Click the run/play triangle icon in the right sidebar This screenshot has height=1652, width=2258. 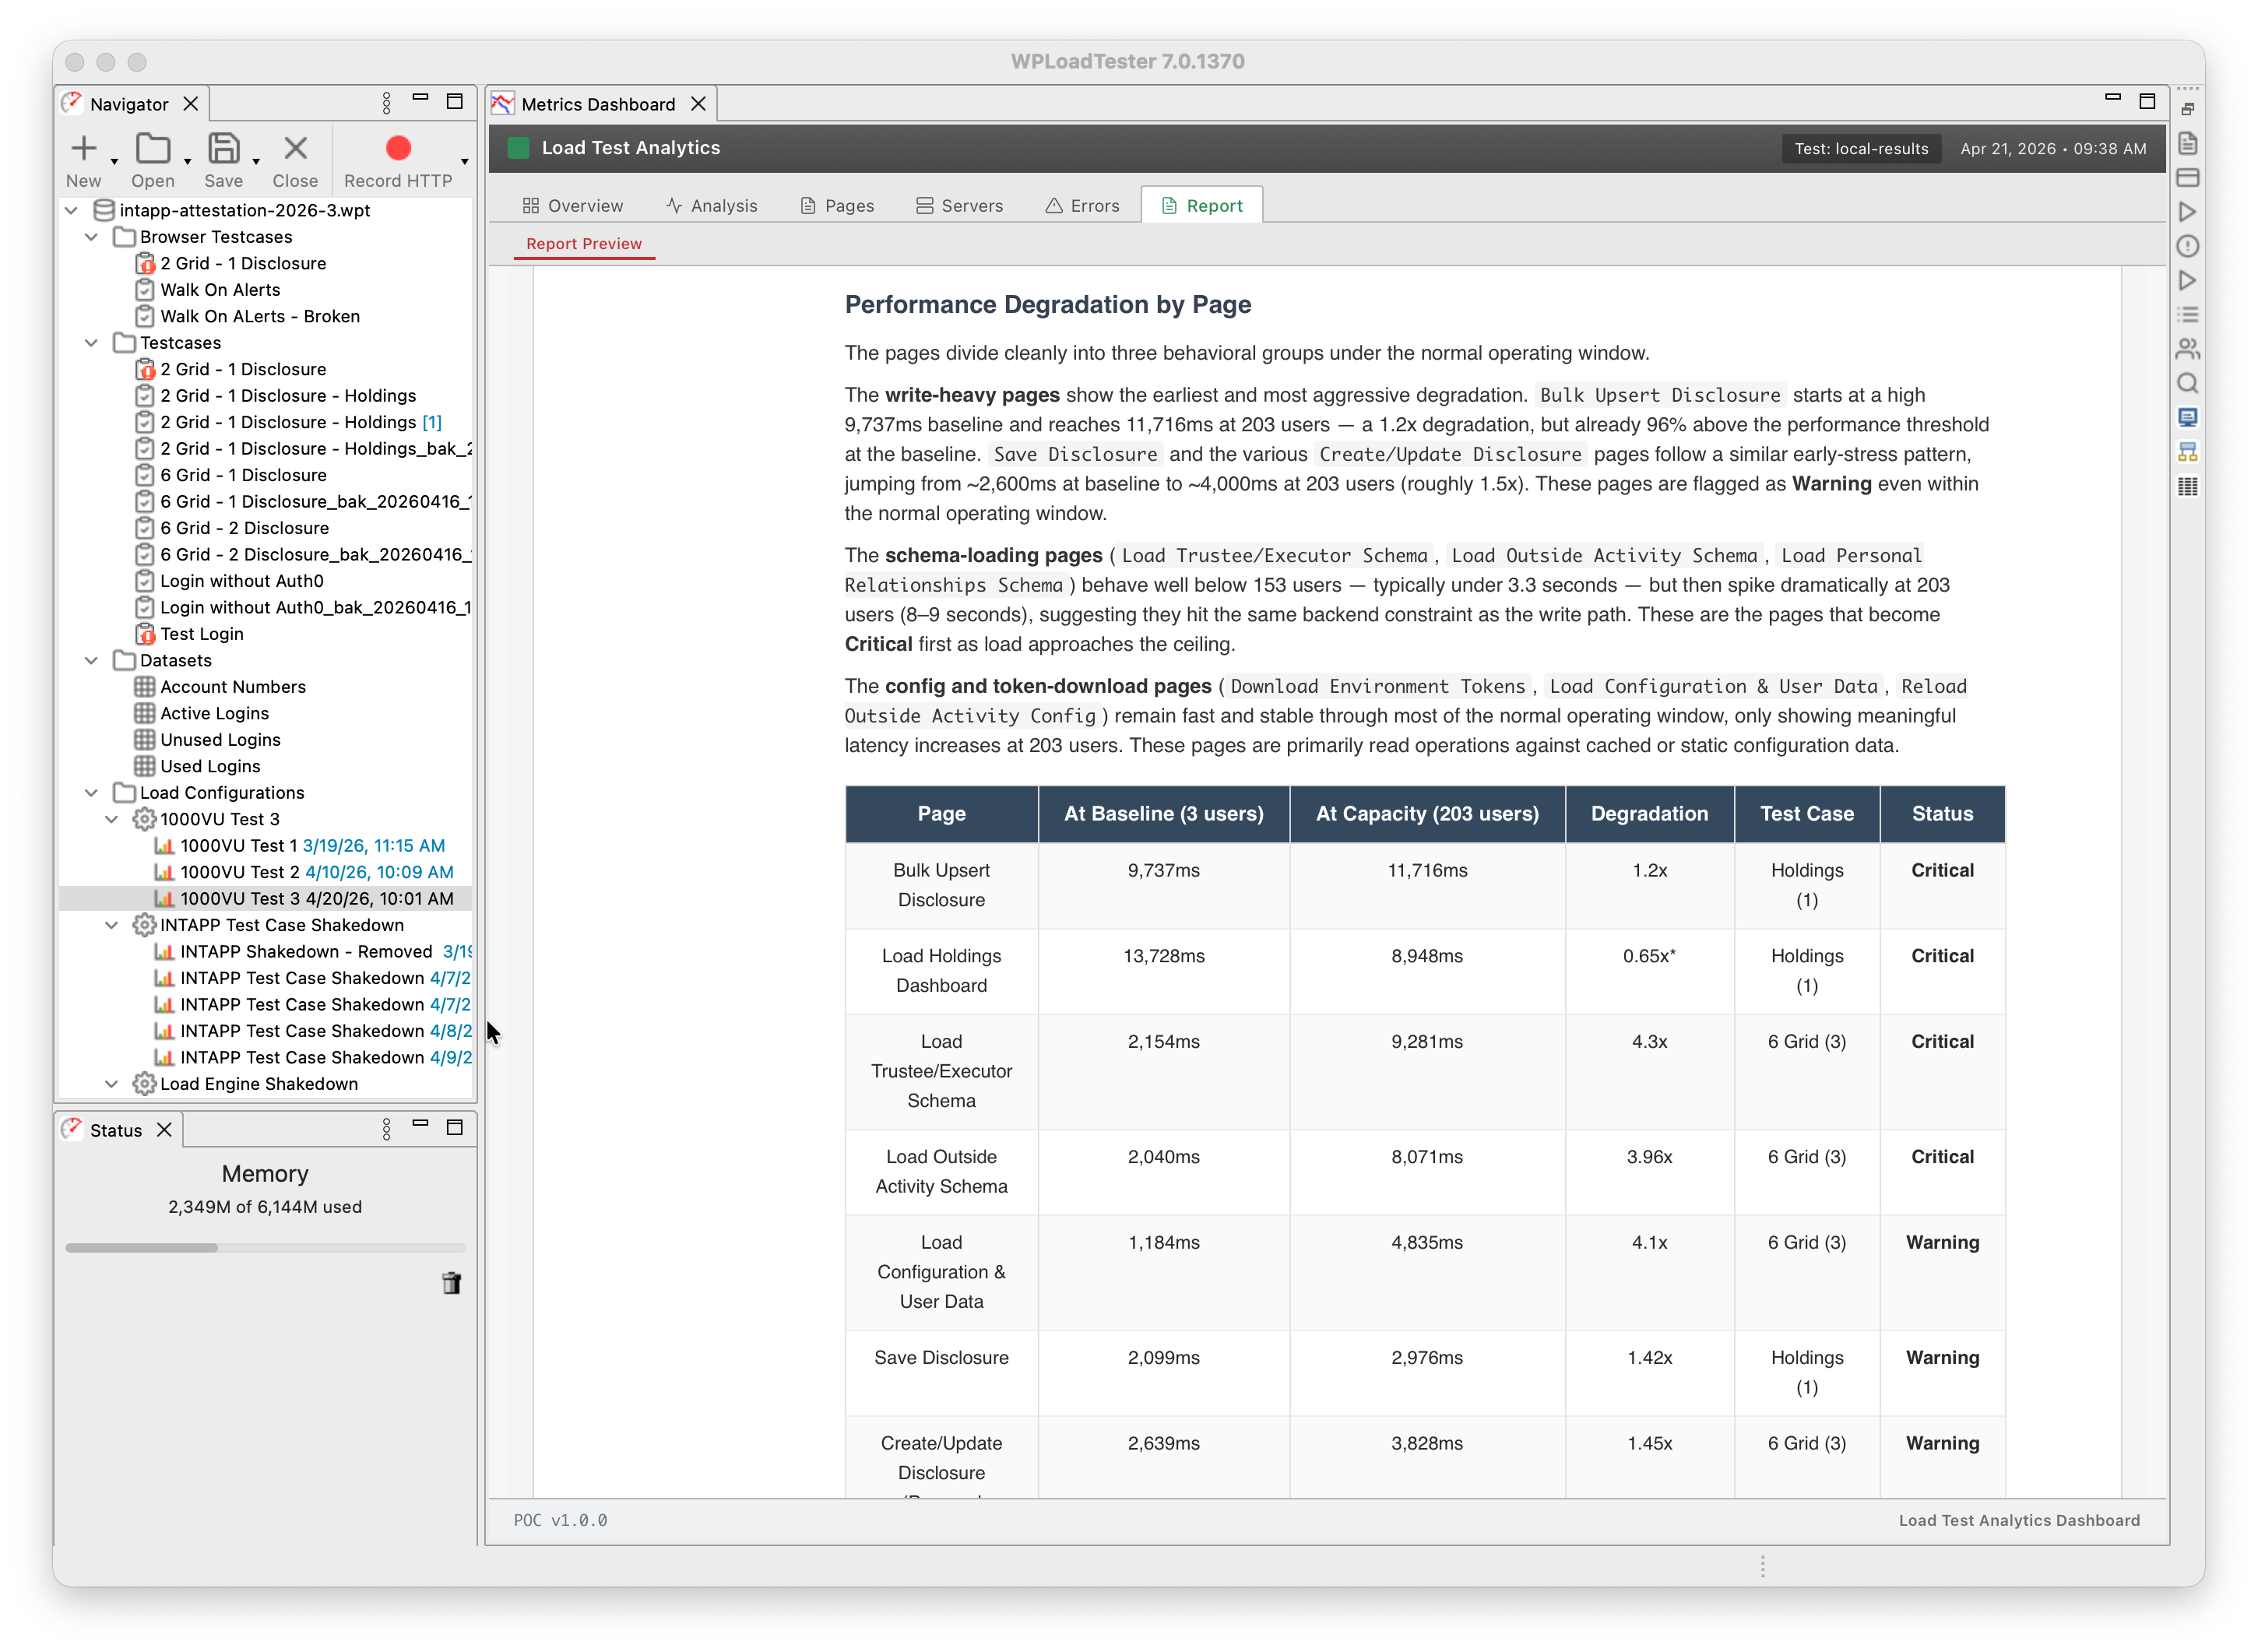2188,212
